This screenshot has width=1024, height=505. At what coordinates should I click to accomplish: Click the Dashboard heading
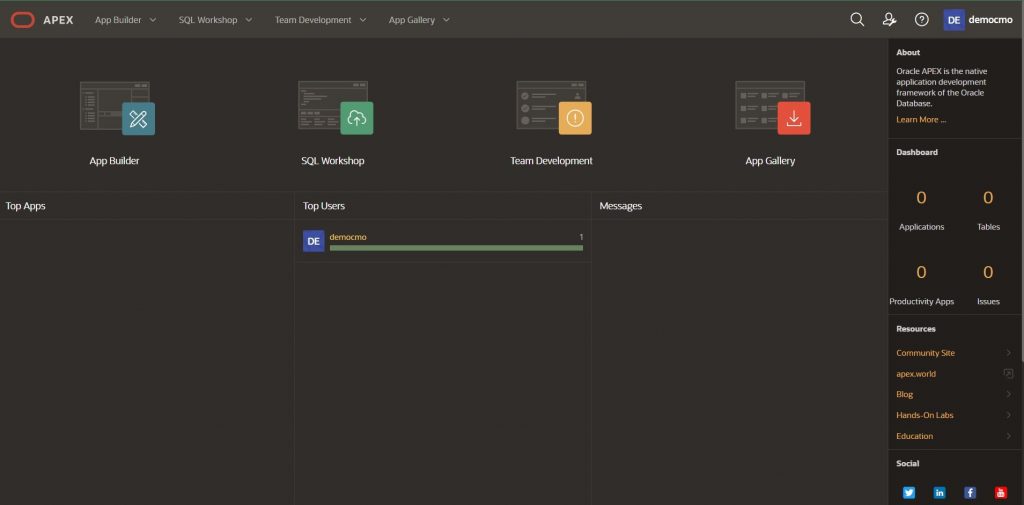pos(917,152)
